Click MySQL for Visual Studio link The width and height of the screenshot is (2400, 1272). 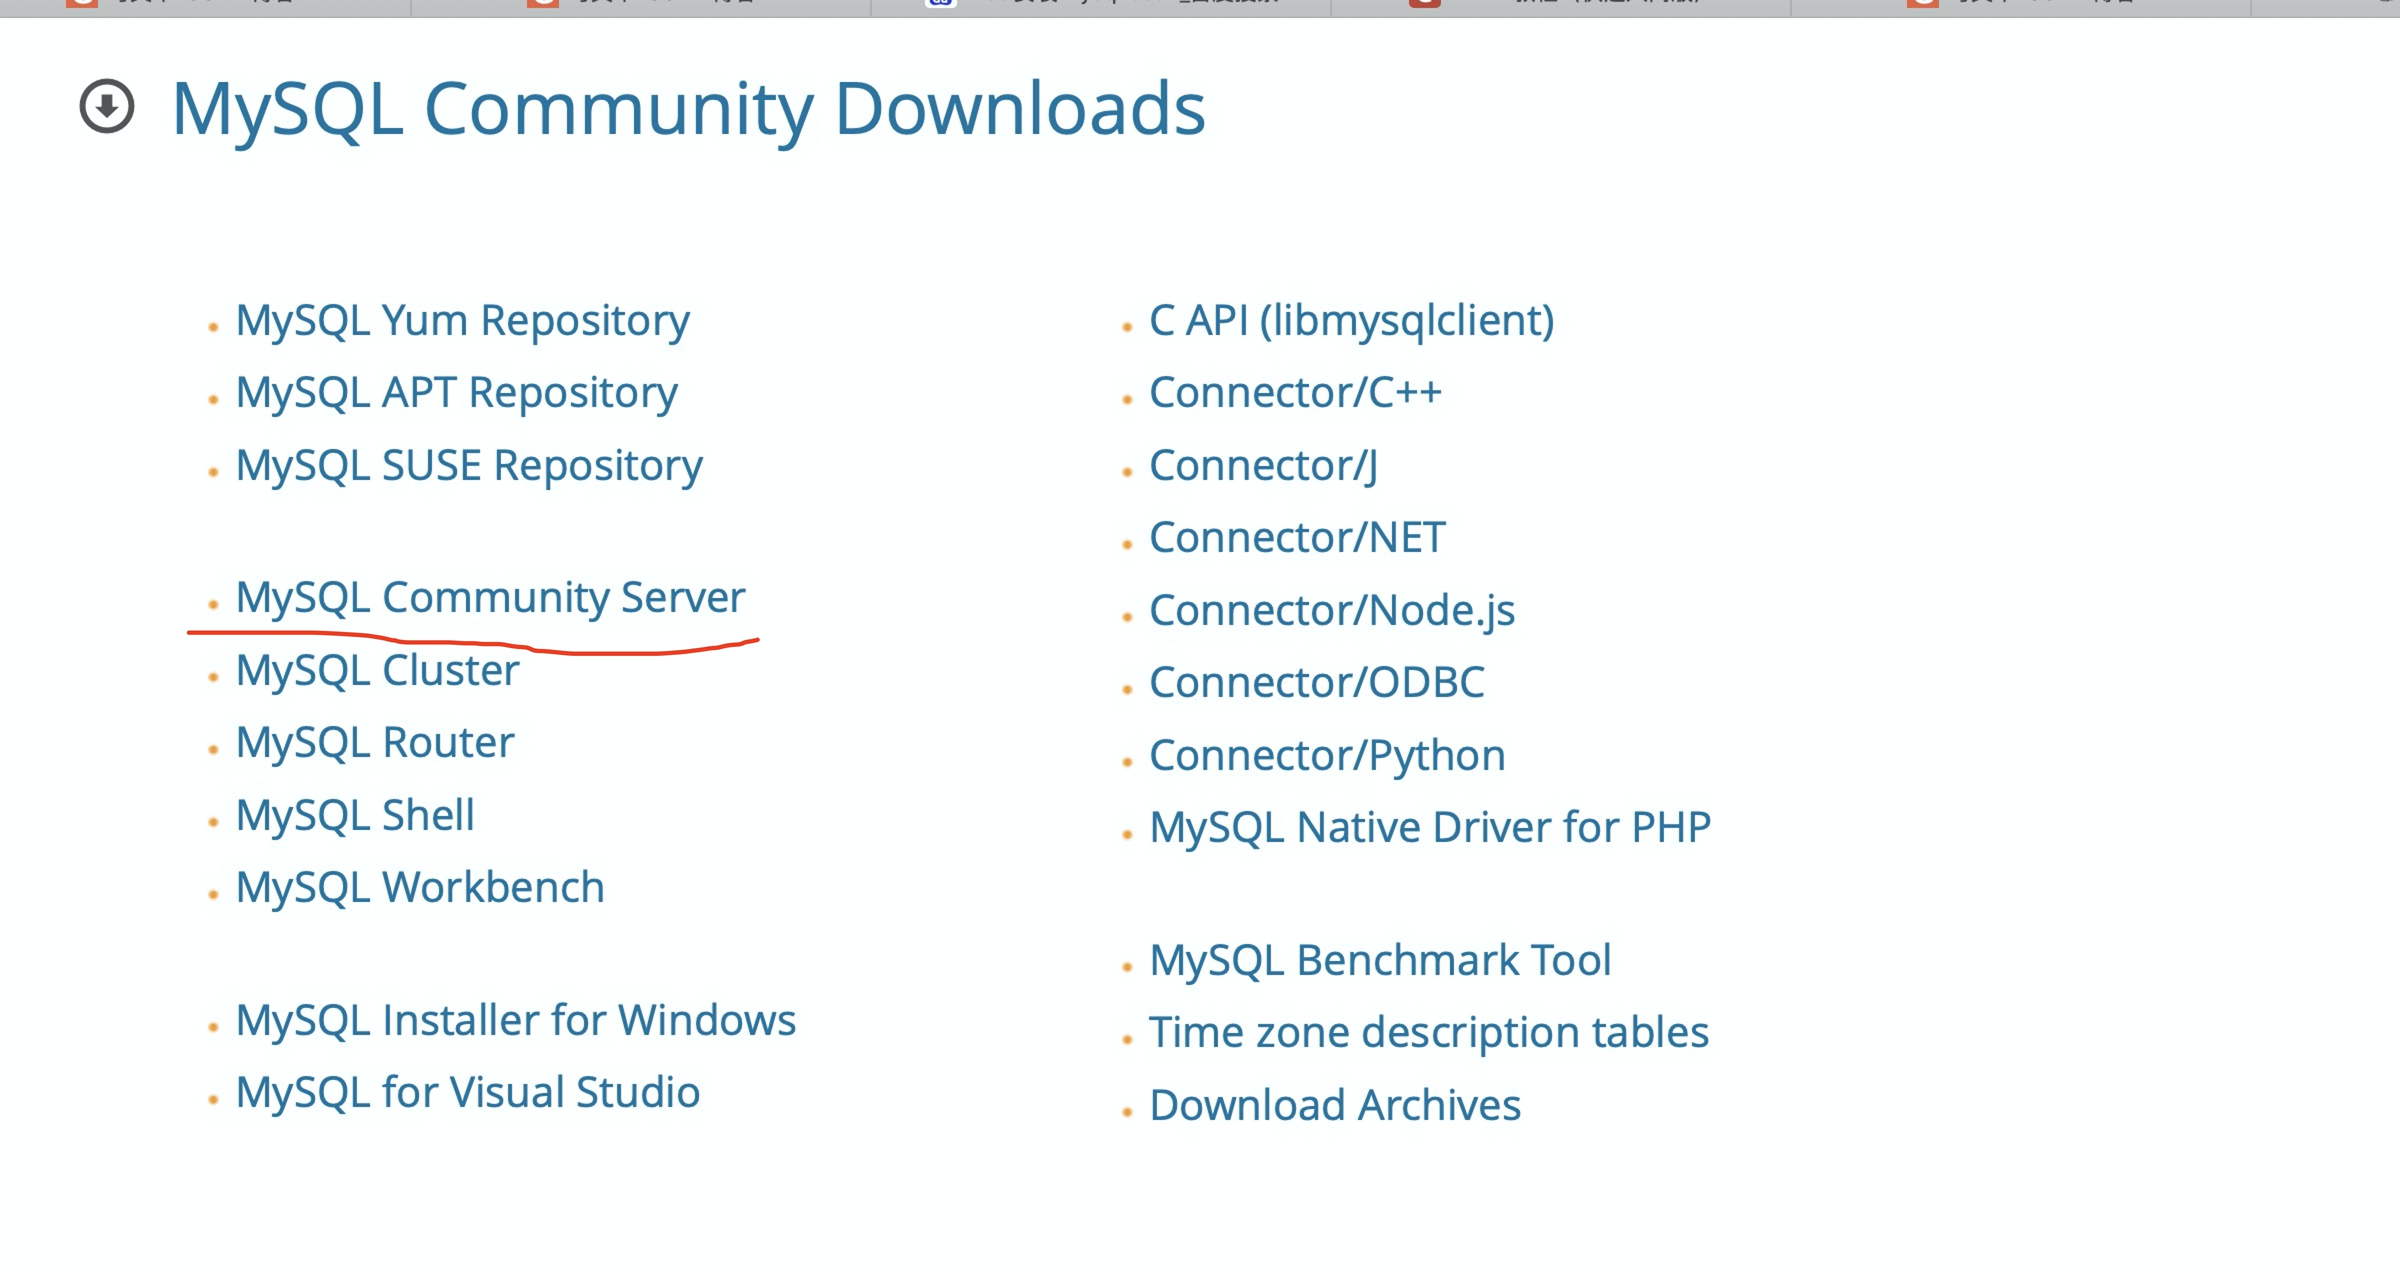467,1093
